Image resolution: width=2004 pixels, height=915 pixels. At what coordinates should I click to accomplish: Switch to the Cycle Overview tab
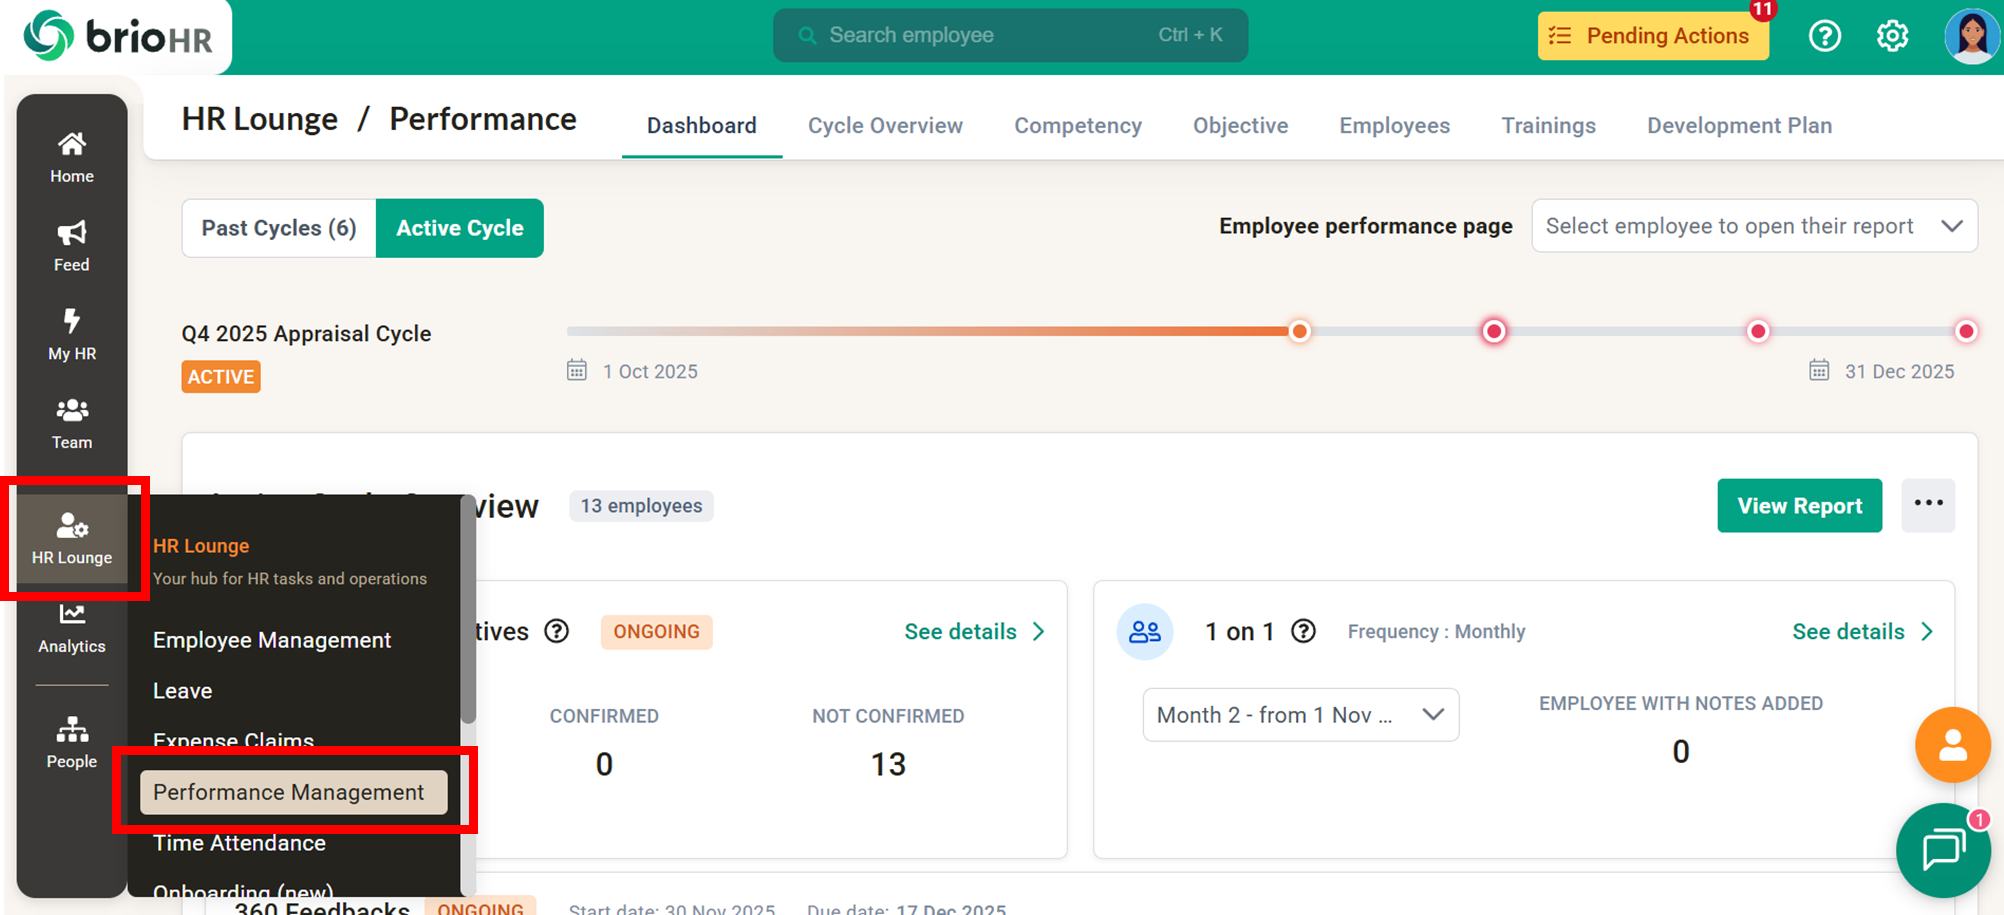click(x=885, y=126)
